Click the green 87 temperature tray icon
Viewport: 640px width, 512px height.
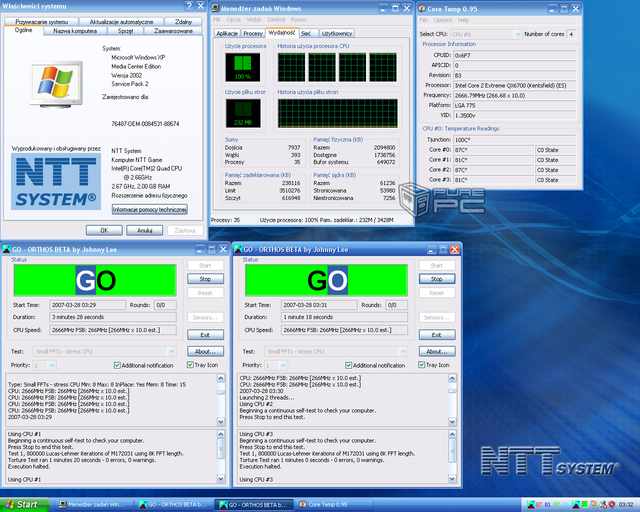point(556,505)
